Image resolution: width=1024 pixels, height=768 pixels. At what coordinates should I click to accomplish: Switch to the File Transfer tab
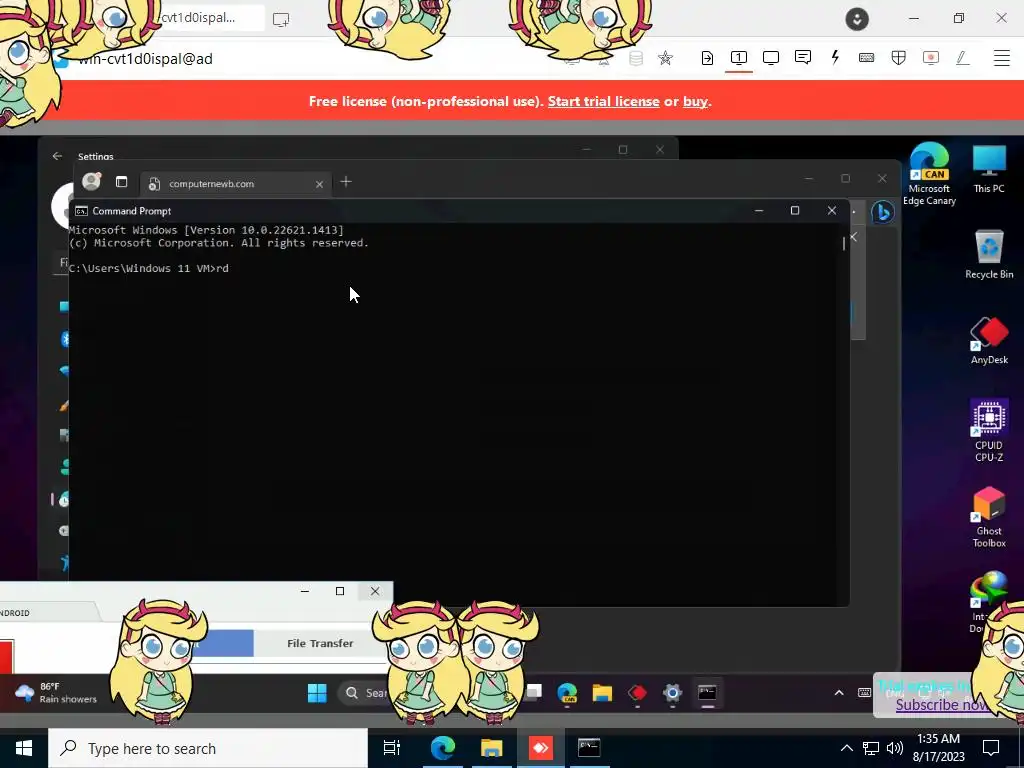(x=320, y=643)
